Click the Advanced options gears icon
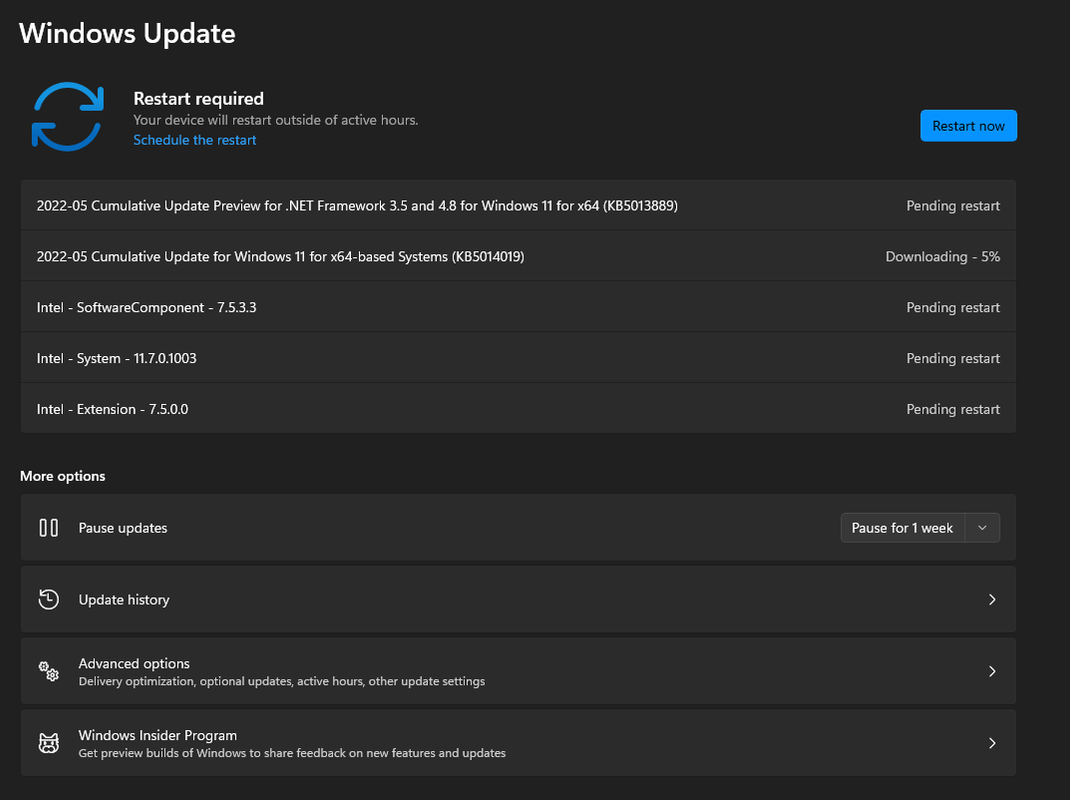1070x800 pixels. (48, 671)
